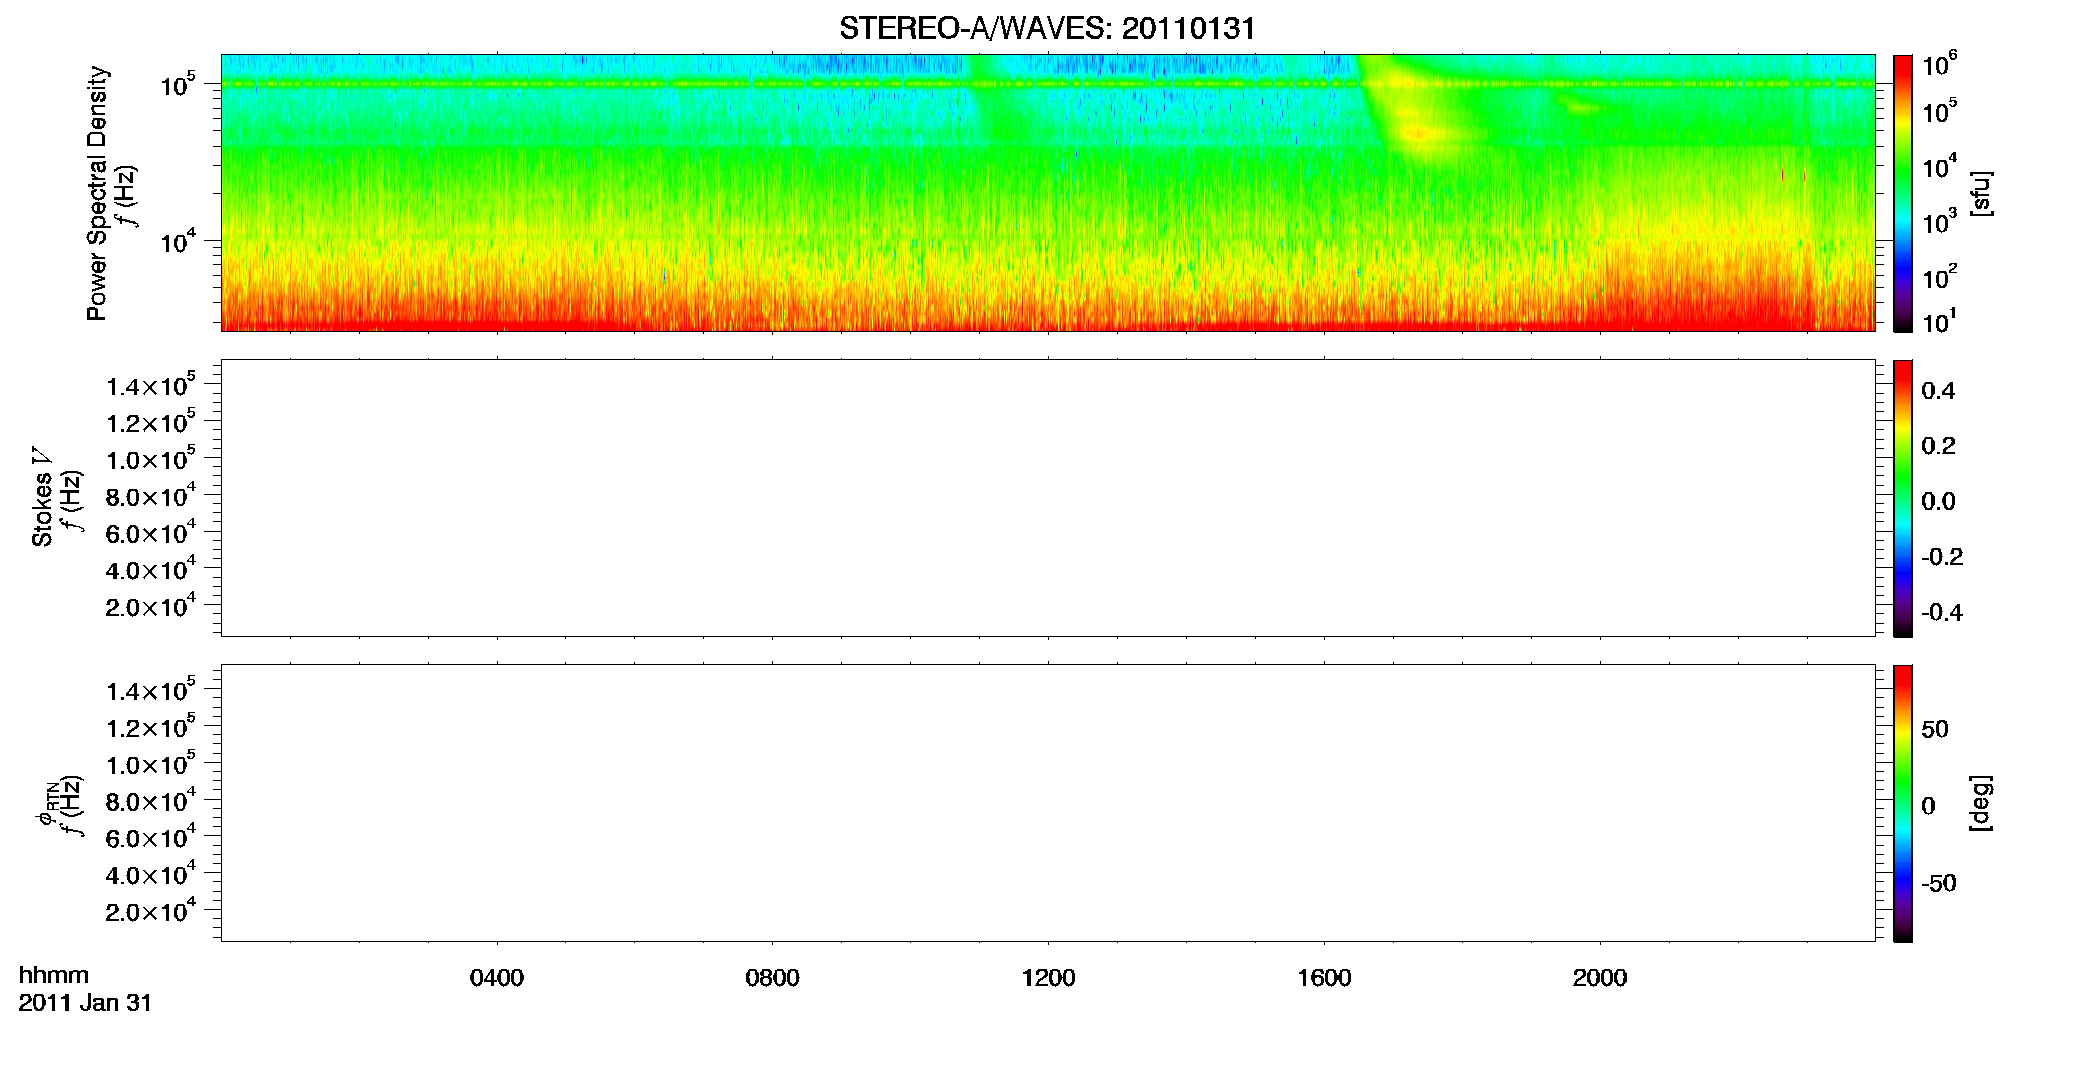The height and width of the screenshot is (1080, 2096).
Task: Click the empty Stokes V plot panel
Action: pyautogui.click(x=1048, y=498)
